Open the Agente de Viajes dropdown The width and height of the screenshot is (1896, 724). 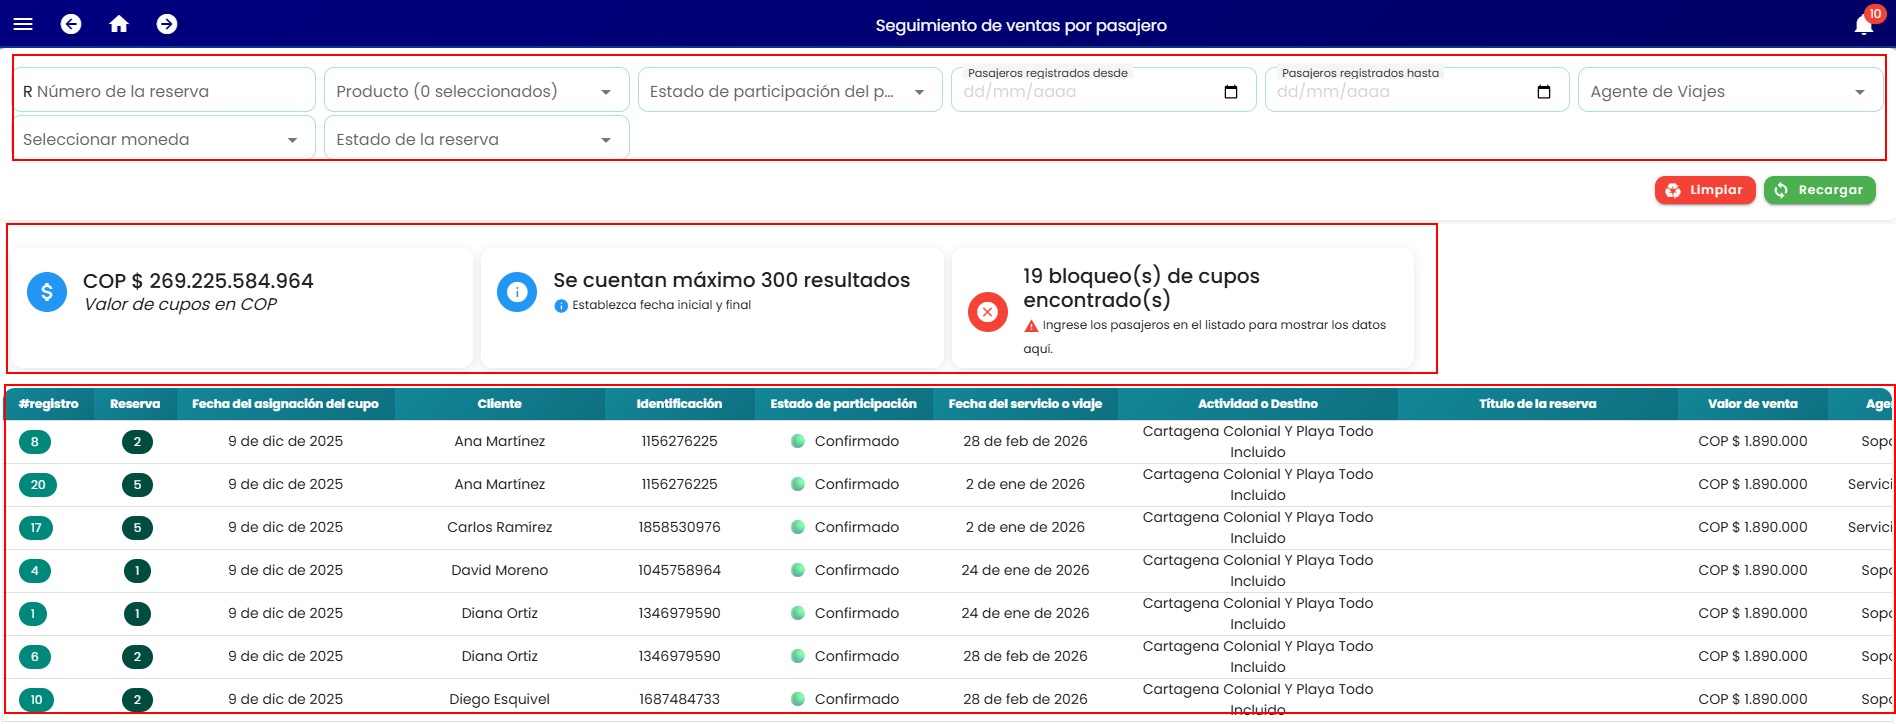(1730, 91)
